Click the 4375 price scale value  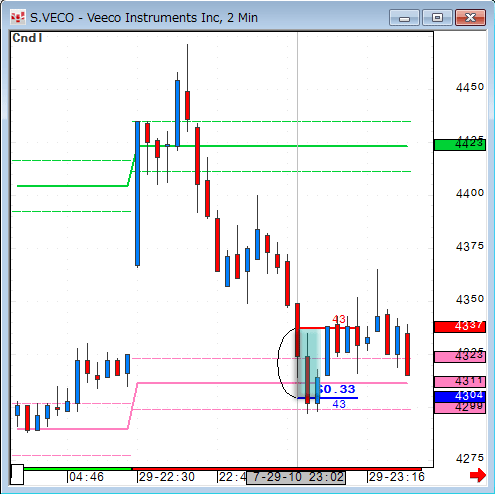(x=470, y=247)
